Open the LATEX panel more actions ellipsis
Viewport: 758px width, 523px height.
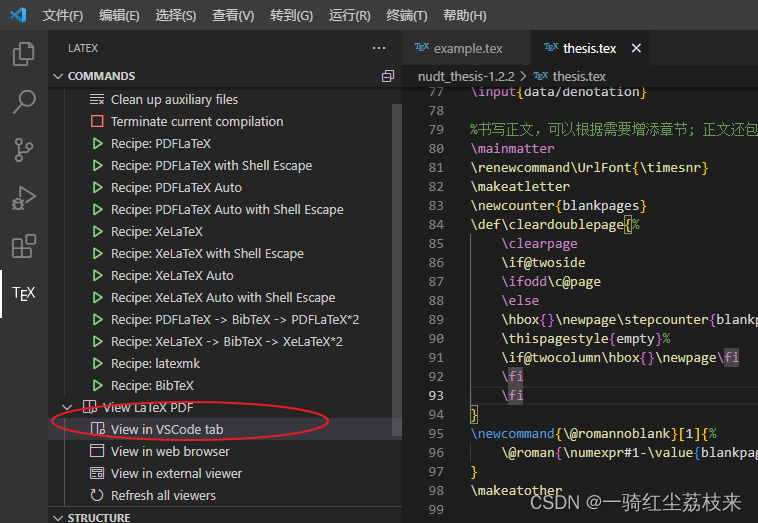click(x=379, y=48)
